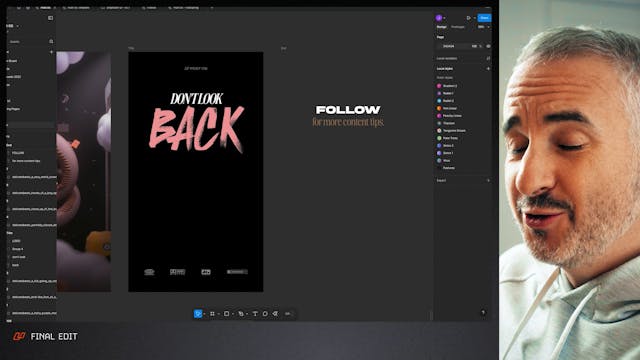
Task: Open the zoom percentage dropdown
Action: (483, 27)
